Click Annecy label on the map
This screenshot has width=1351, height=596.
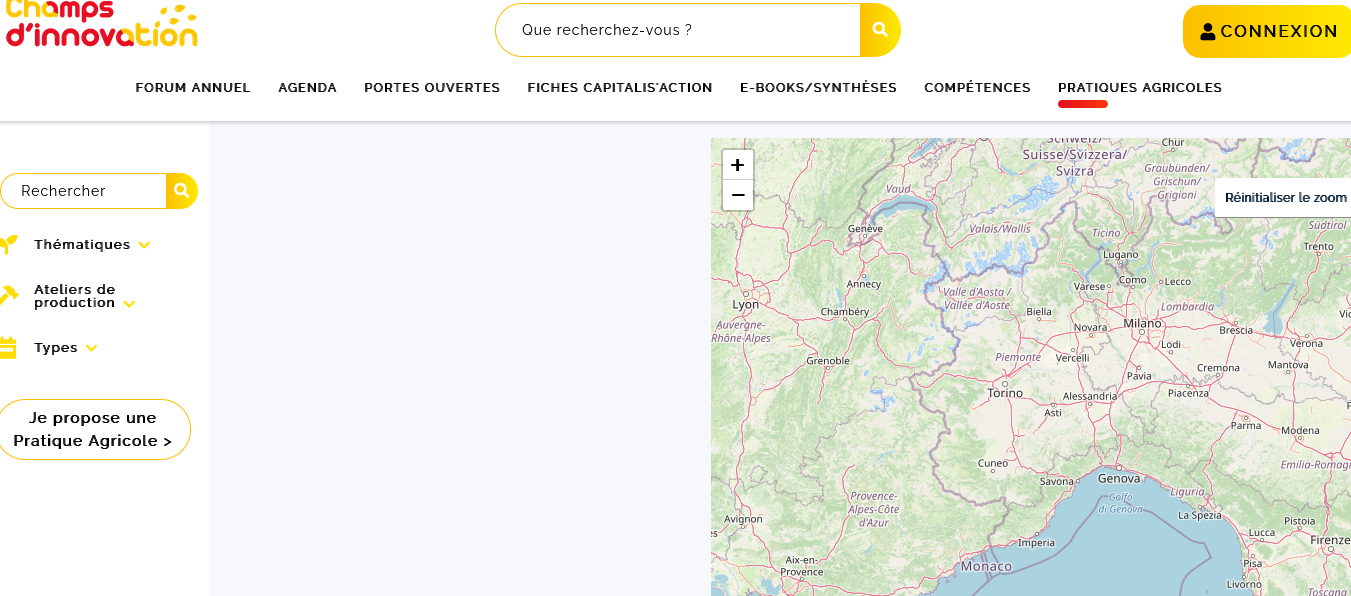864,284
